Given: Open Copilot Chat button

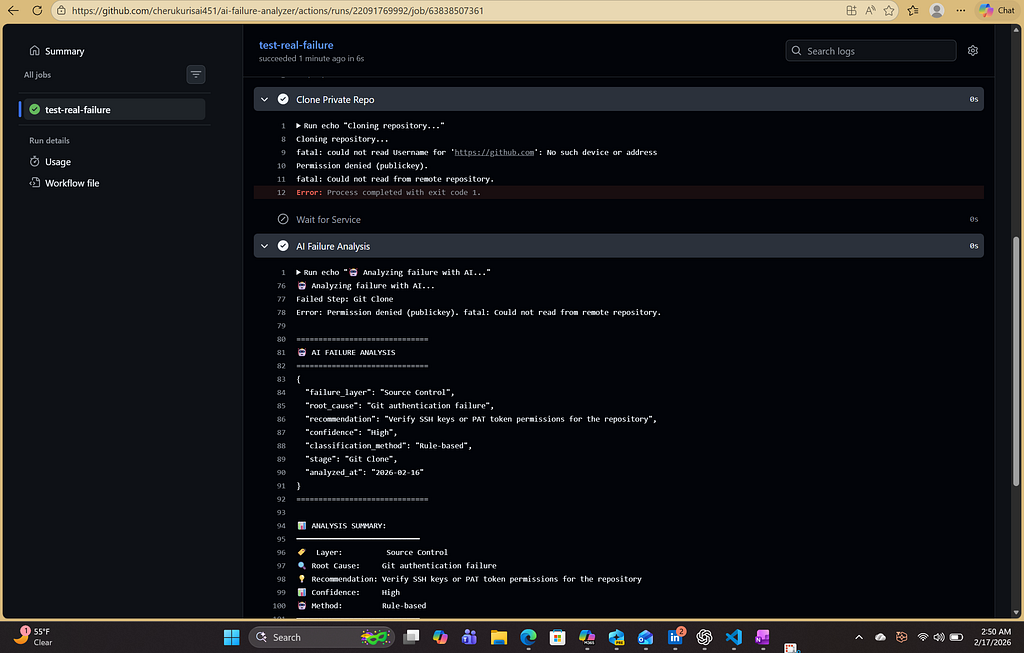Looking at the screenshot, I should click(997, 10).
